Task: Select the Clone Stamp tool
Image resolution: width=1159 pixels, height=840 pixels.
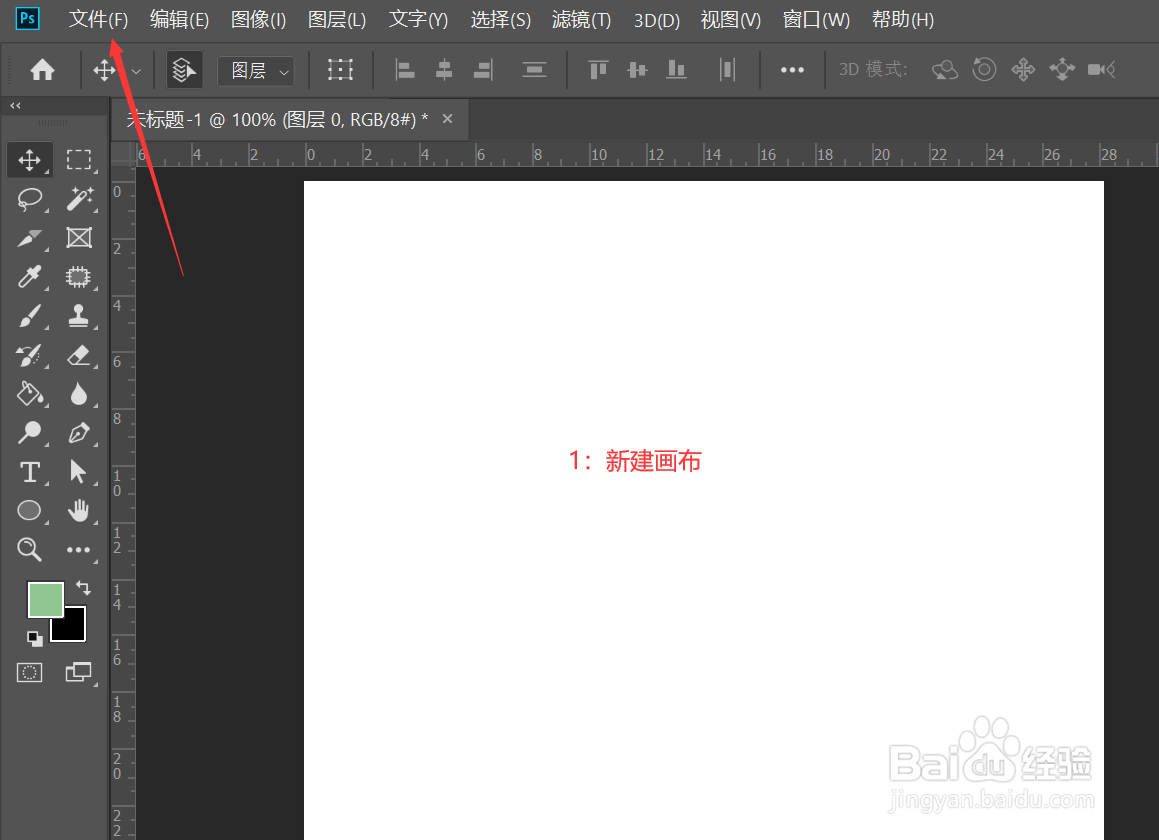Action: [x=78, y=316]
